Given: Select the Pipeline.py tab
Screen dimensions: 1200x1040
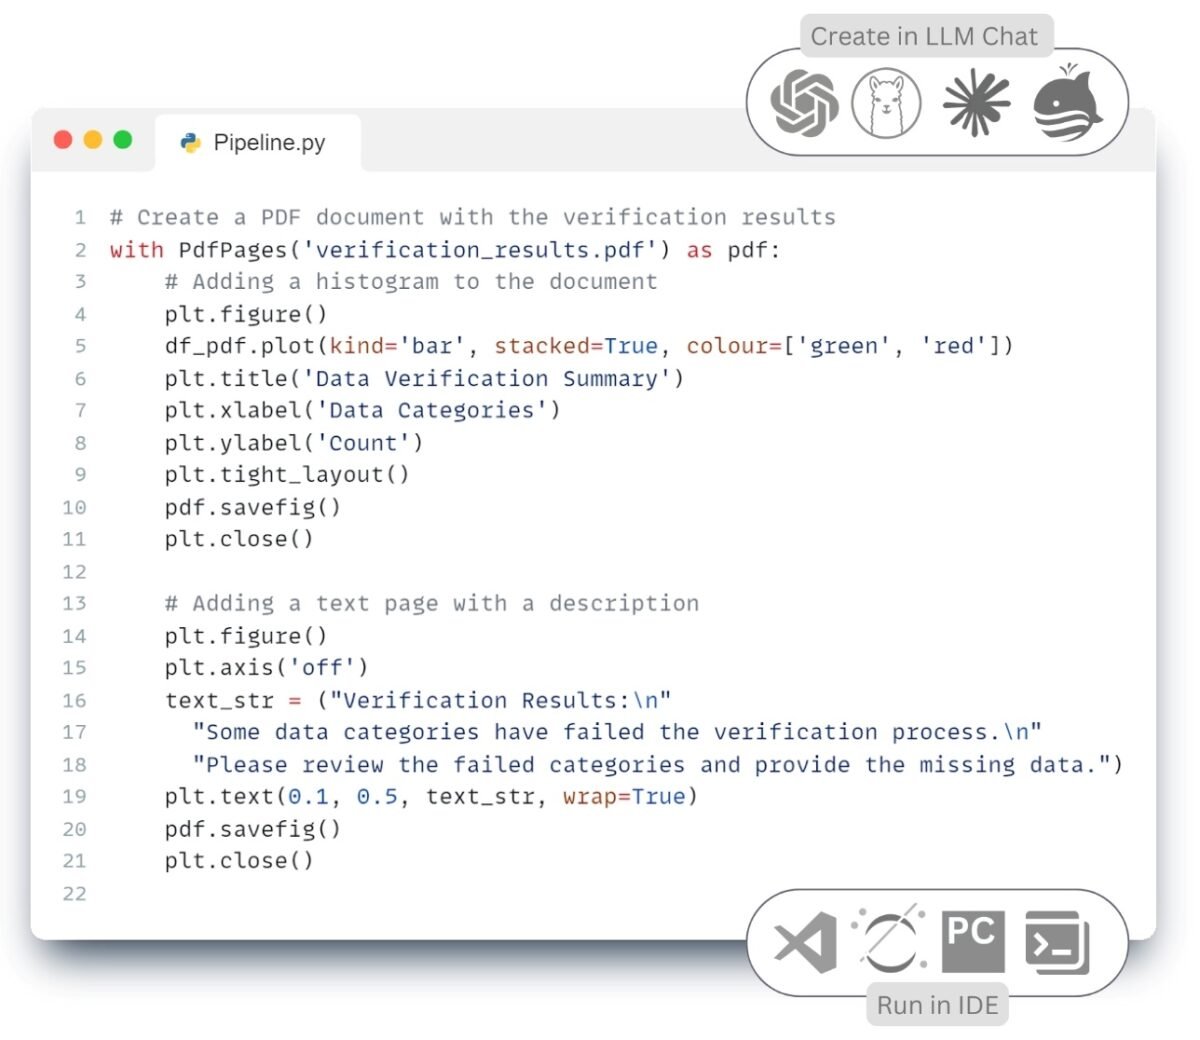Looking at the screenshot, I should pos(257,143).
